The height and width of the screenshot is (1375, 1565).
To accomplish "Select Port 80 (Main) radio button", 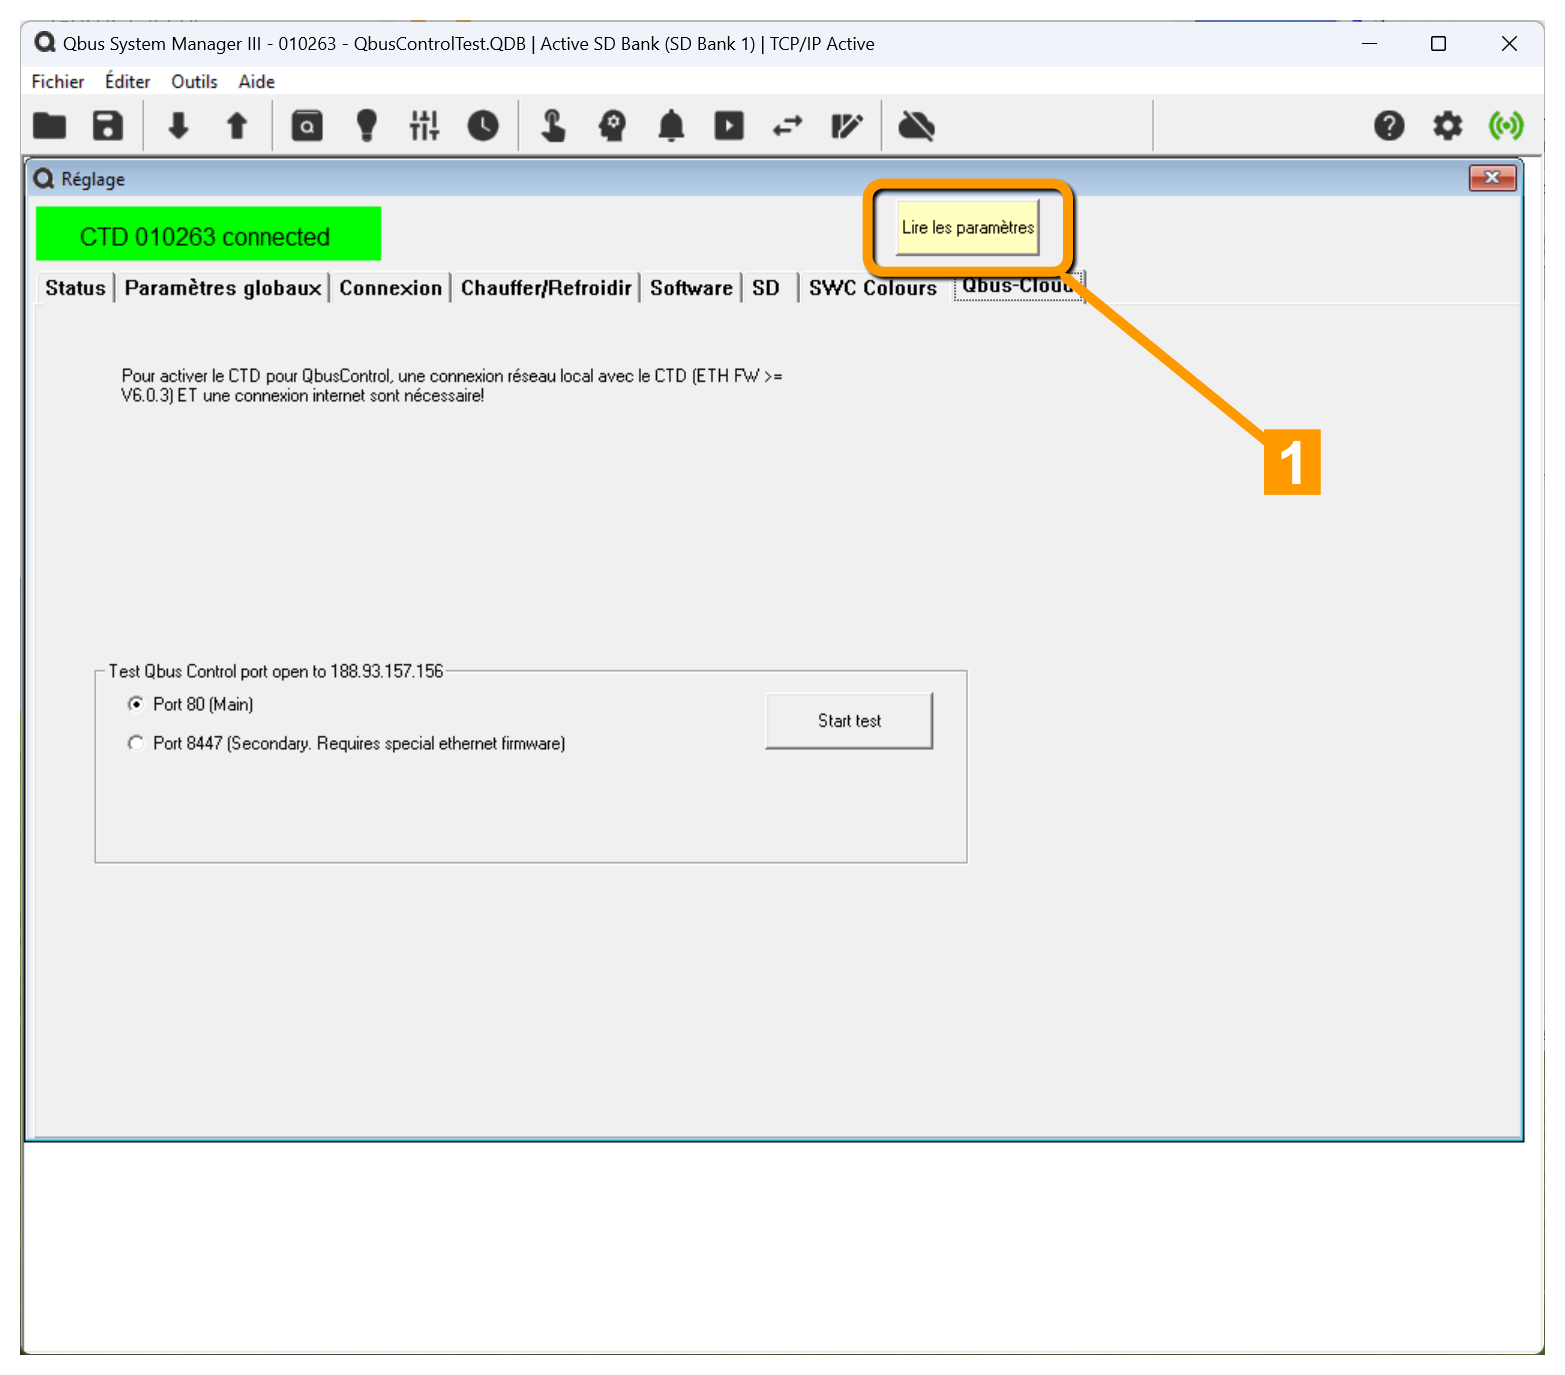I will [x=136, y=704].
